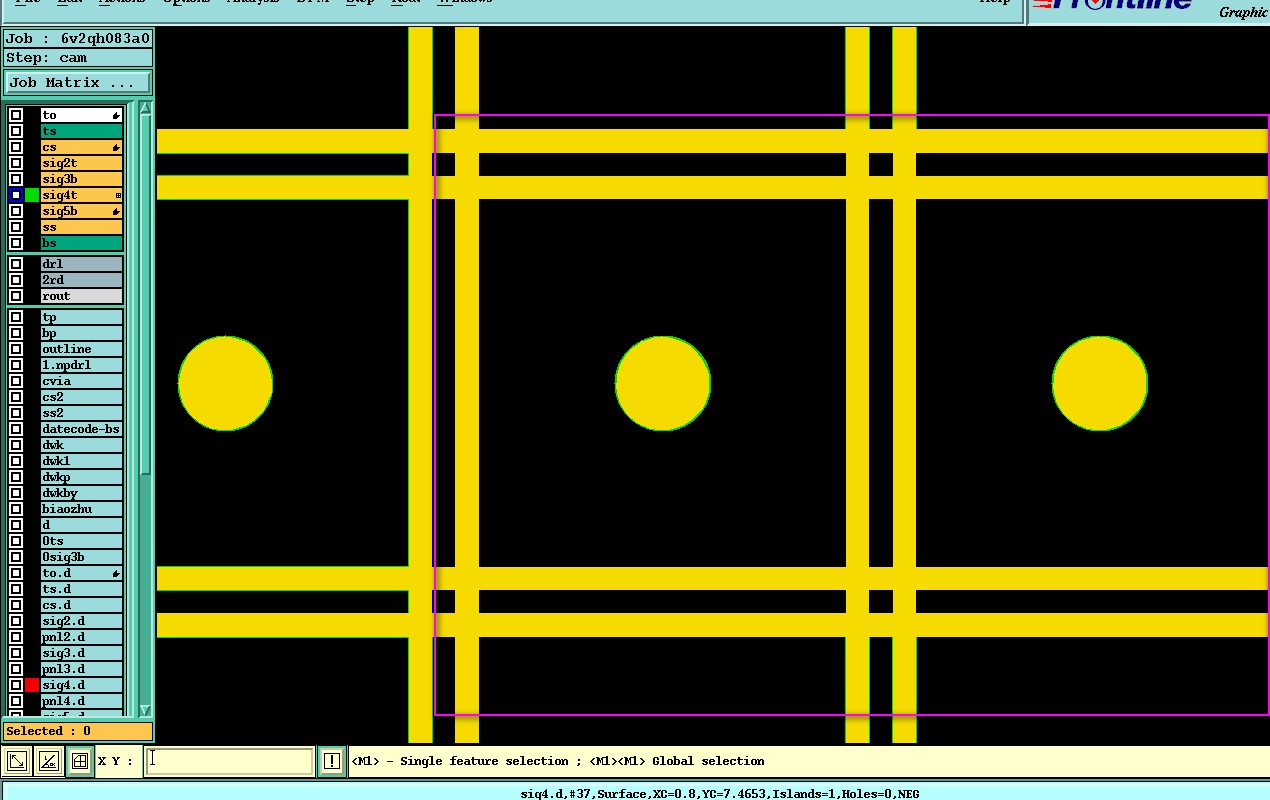Toggle the checkbox for the 'to' layer
This screenshot has height=800, width=1270.
(x=16, y=115)
